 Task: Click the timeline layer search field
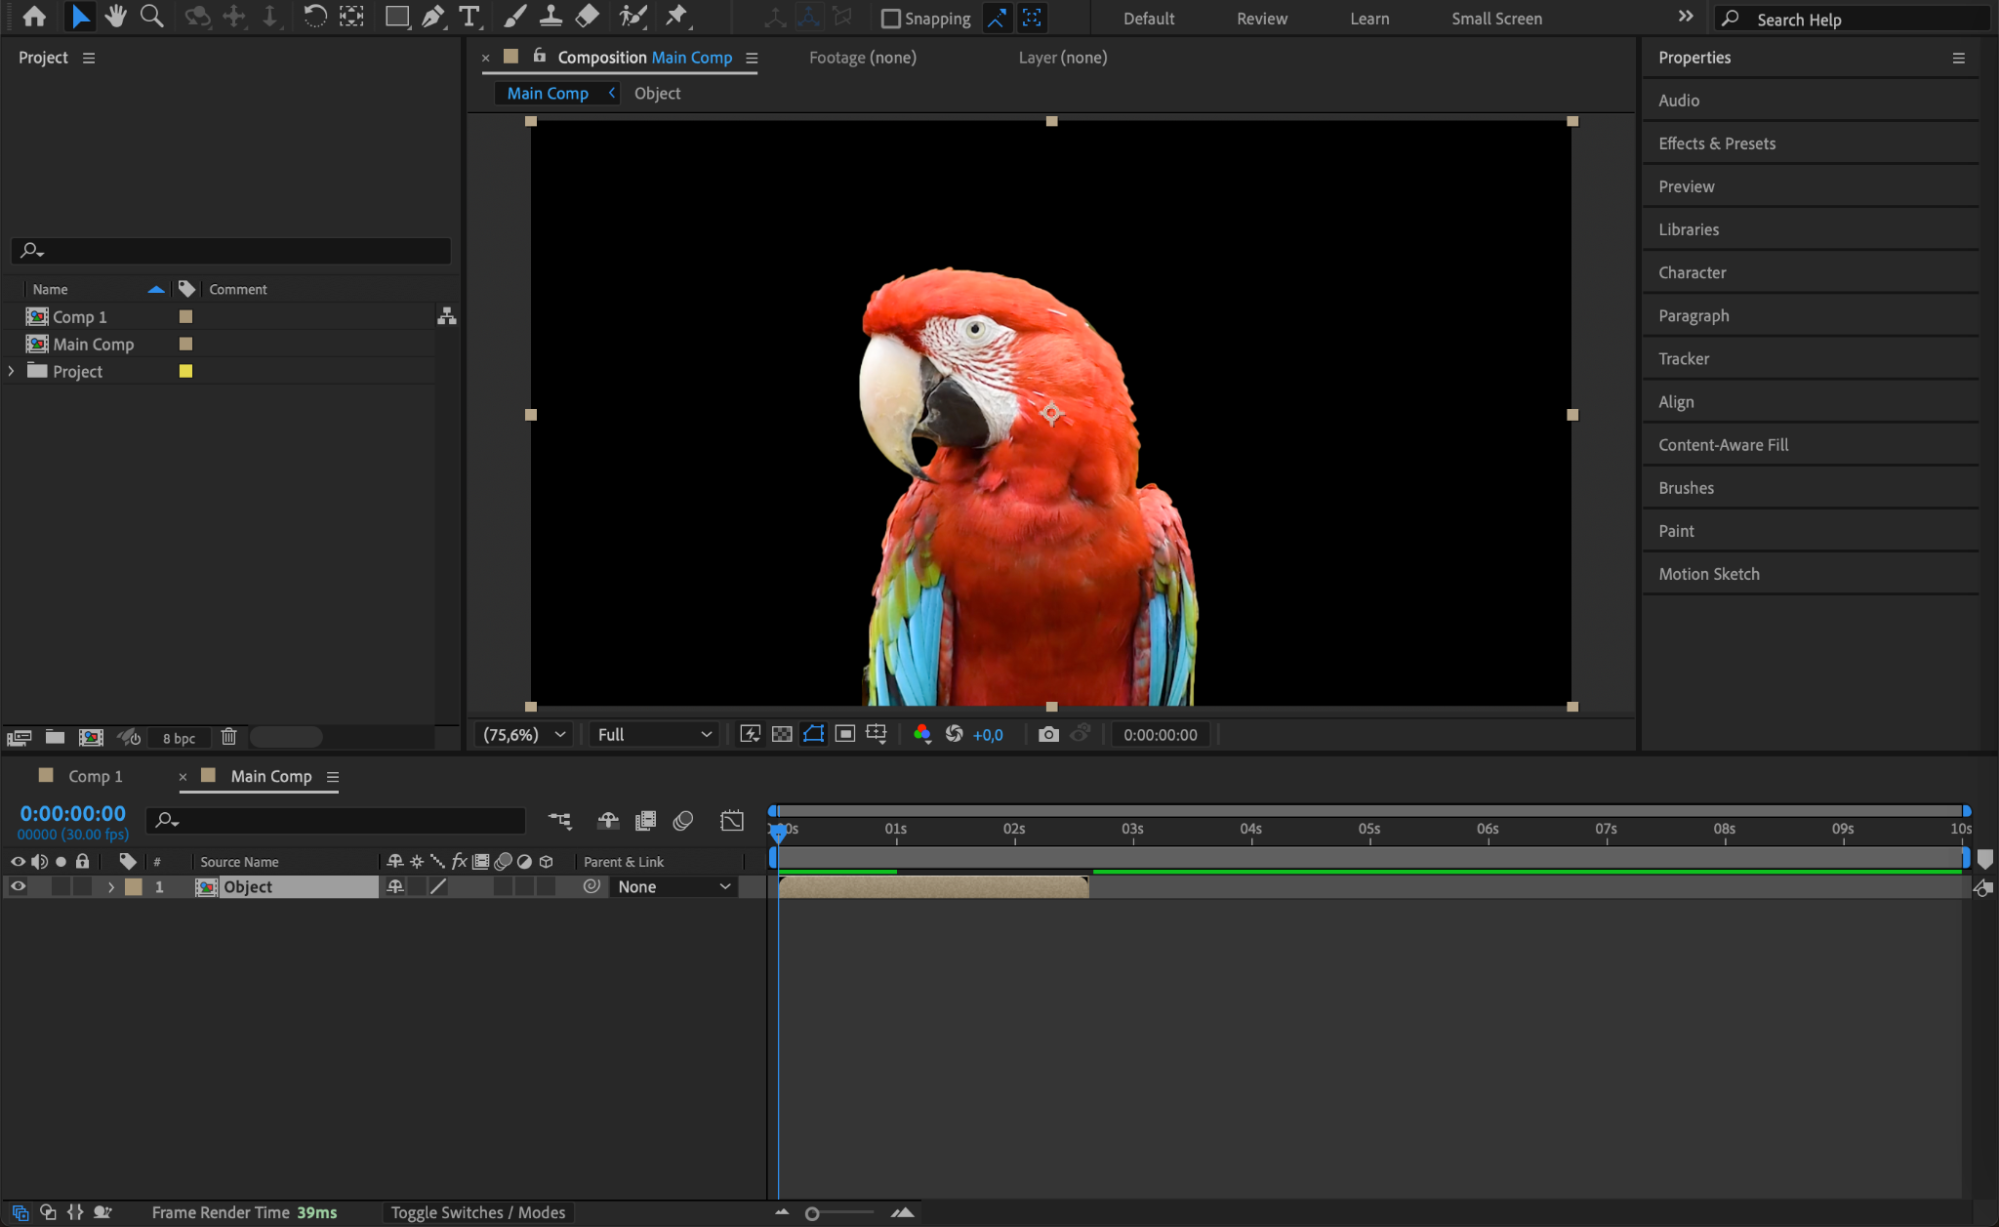pos(340,820)
